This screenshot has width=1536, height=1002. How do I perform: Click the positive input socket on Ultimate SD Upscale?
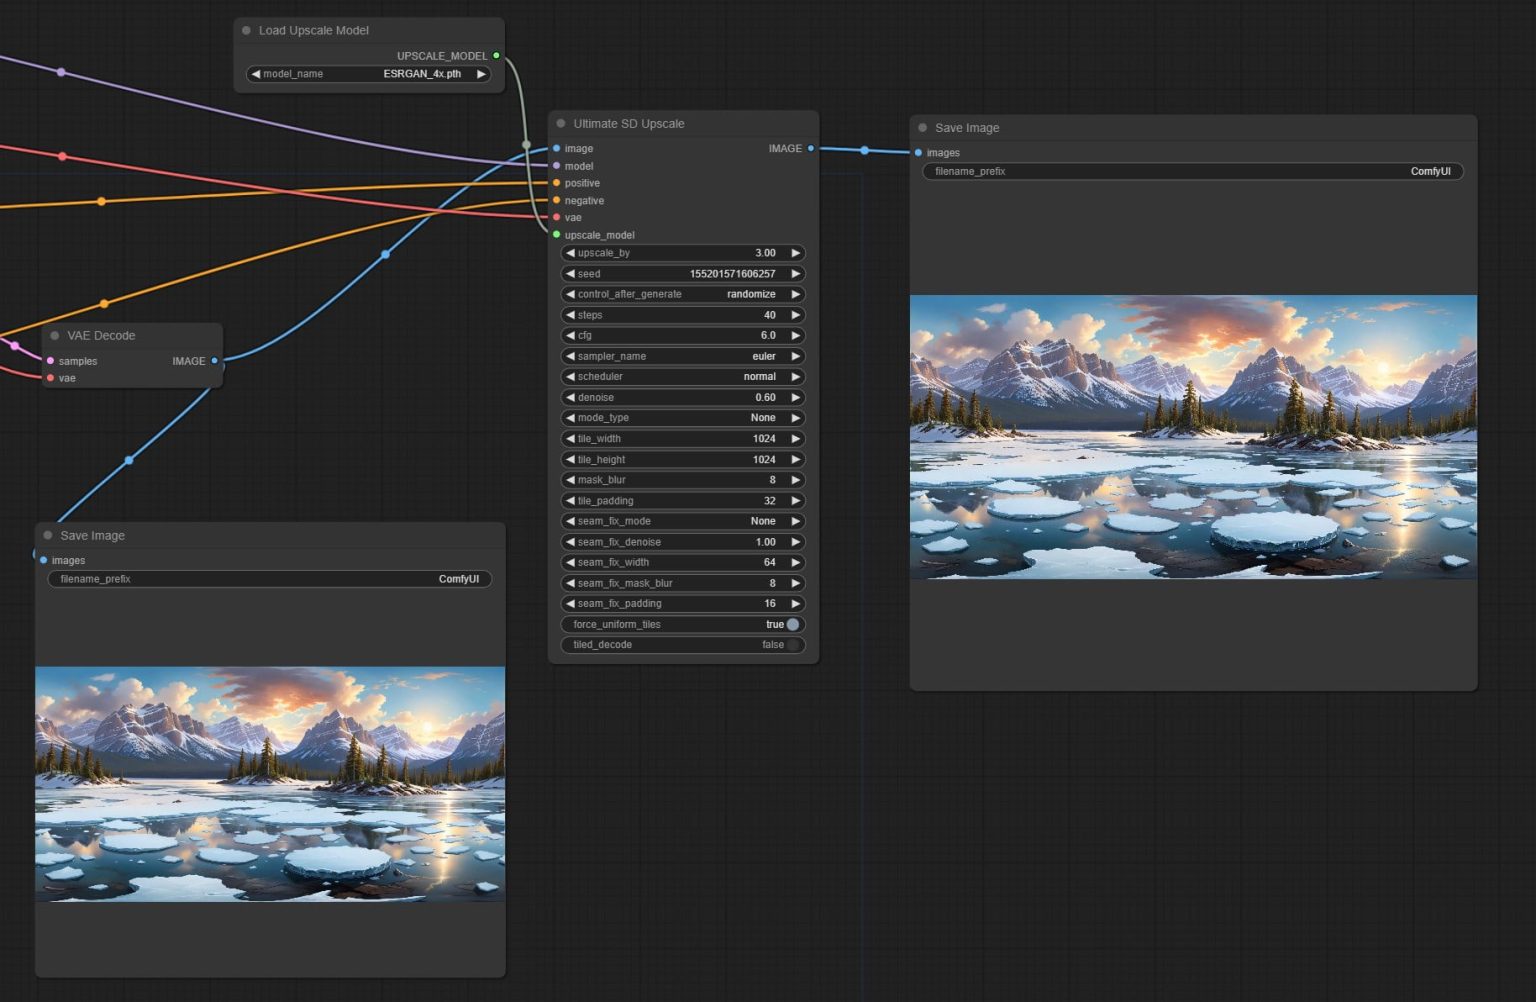tap(557, 183)
